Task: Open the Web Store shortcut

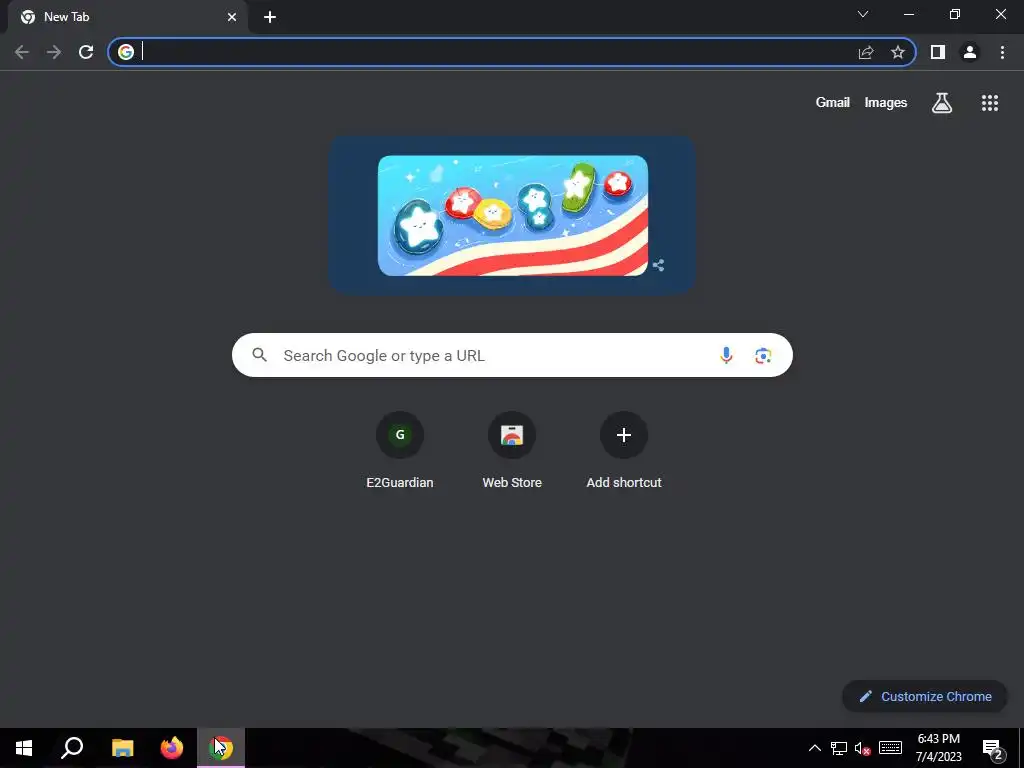Action: click(x=512, y=451)
